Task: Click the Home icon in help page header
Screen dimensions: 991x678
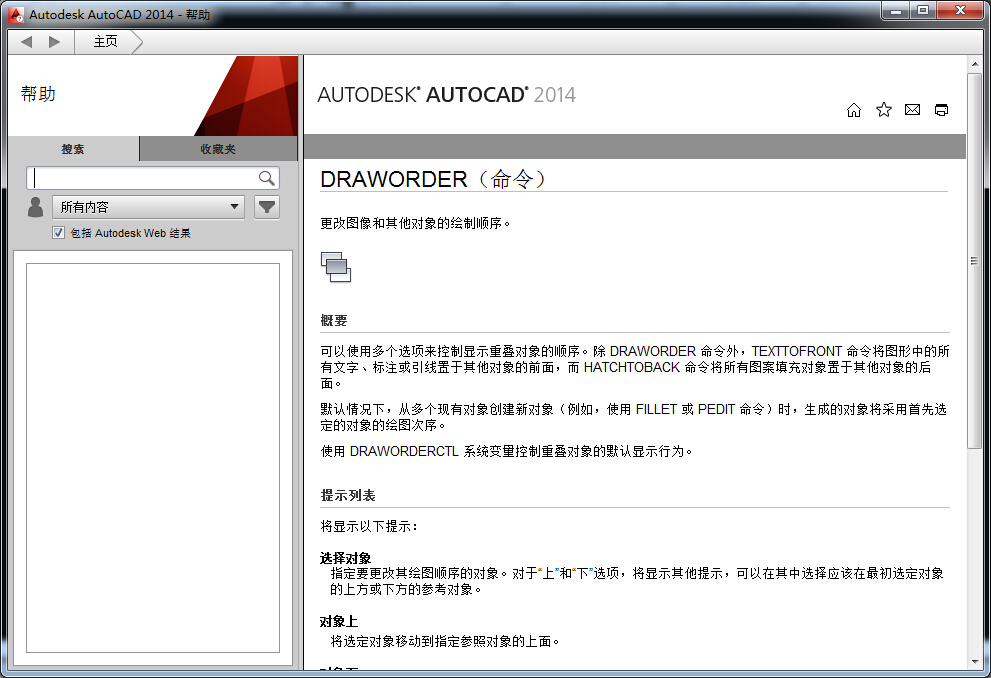Action: click(853, 110)
